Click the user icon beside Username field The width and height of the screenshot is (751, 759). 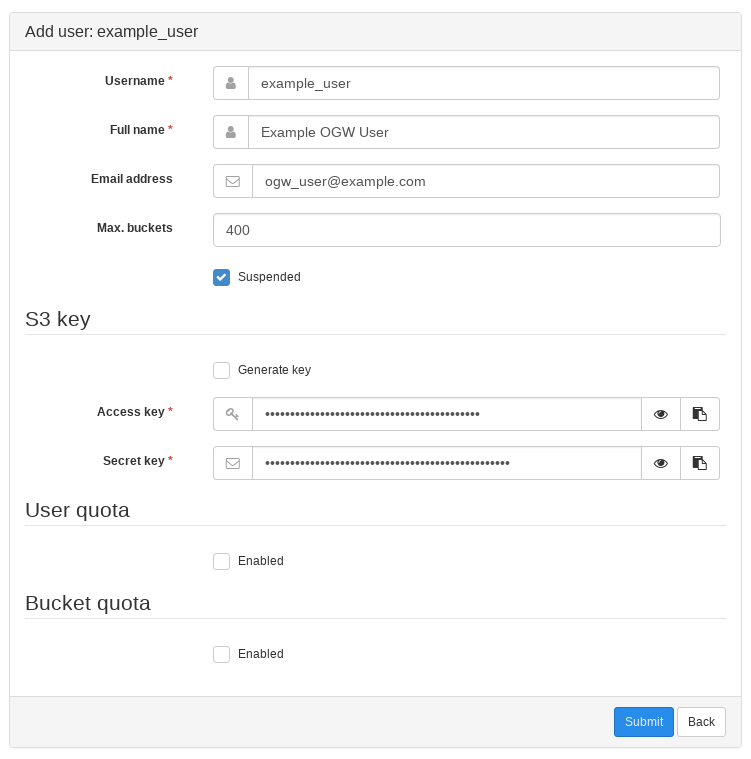click(231, 83)
